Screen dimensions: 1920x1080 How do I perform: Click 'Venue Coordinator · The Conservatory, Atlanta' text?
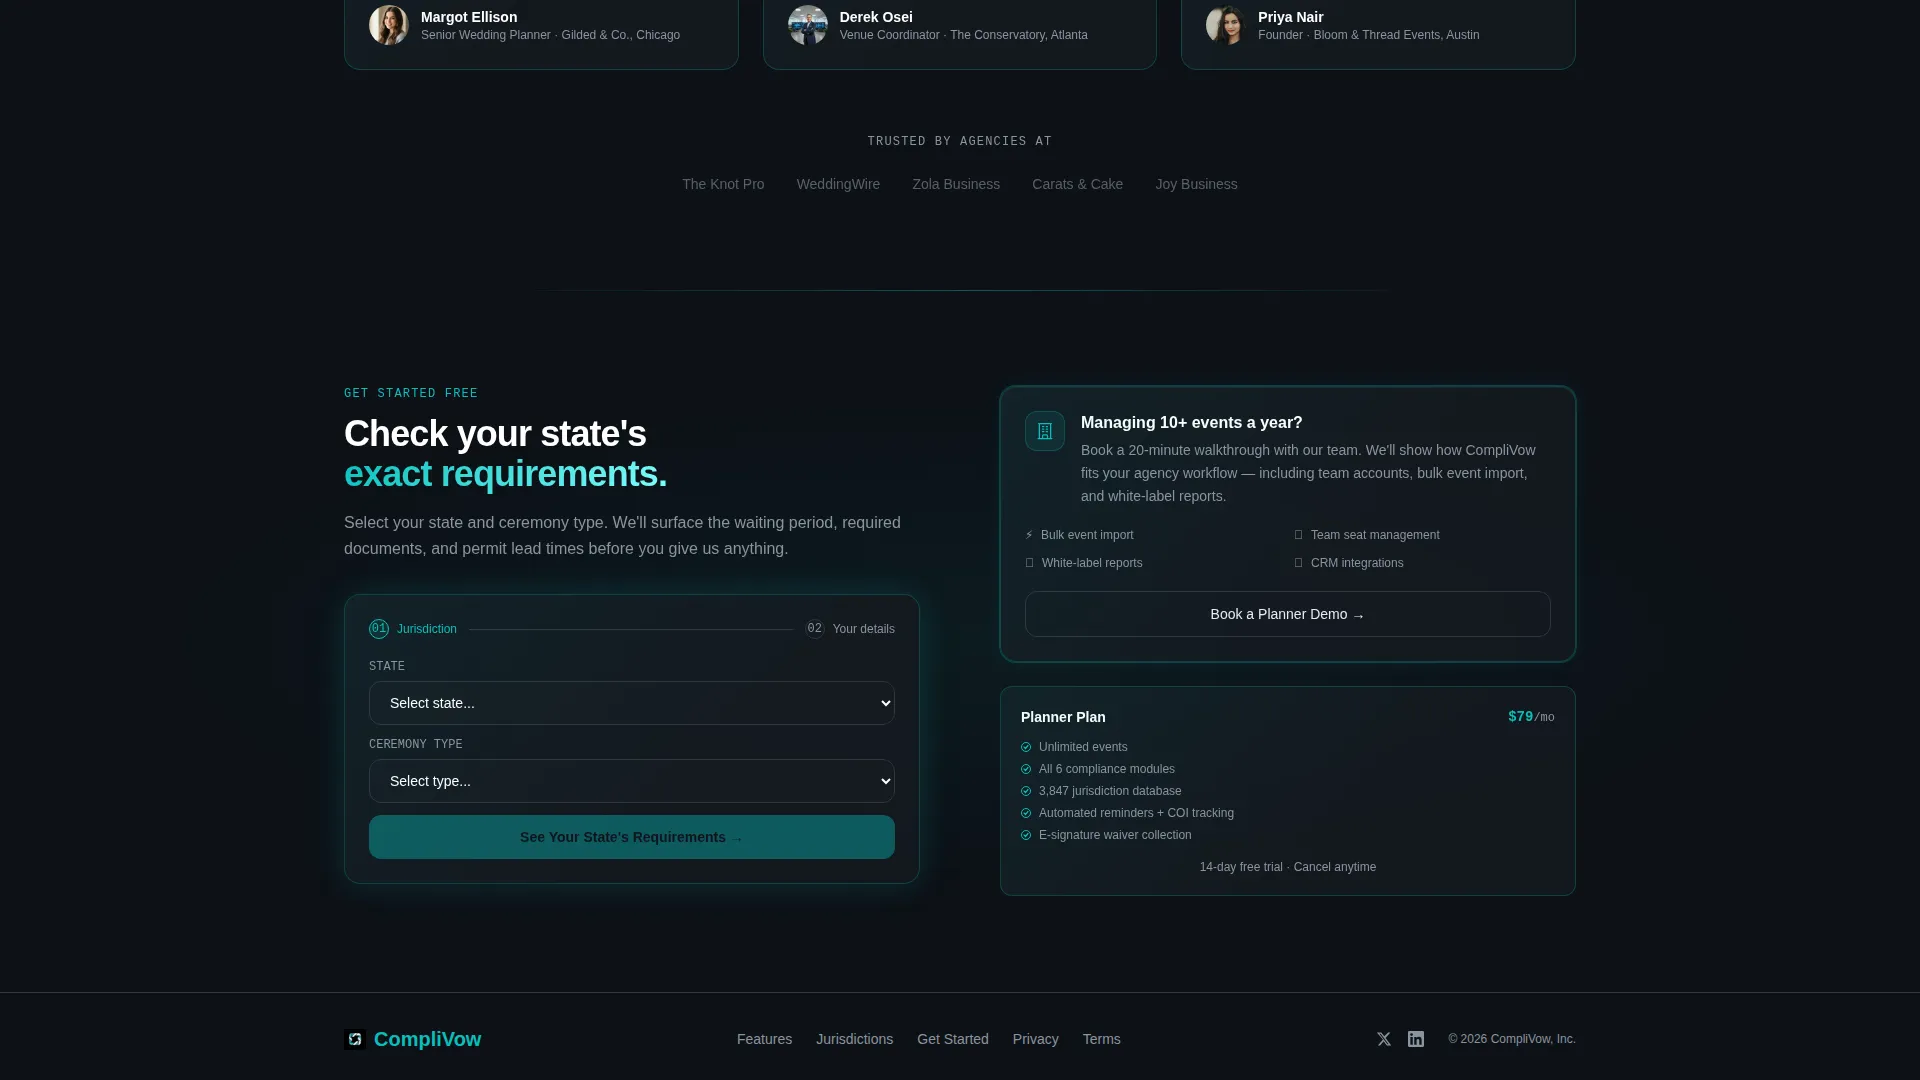click(x=964, y=35)
